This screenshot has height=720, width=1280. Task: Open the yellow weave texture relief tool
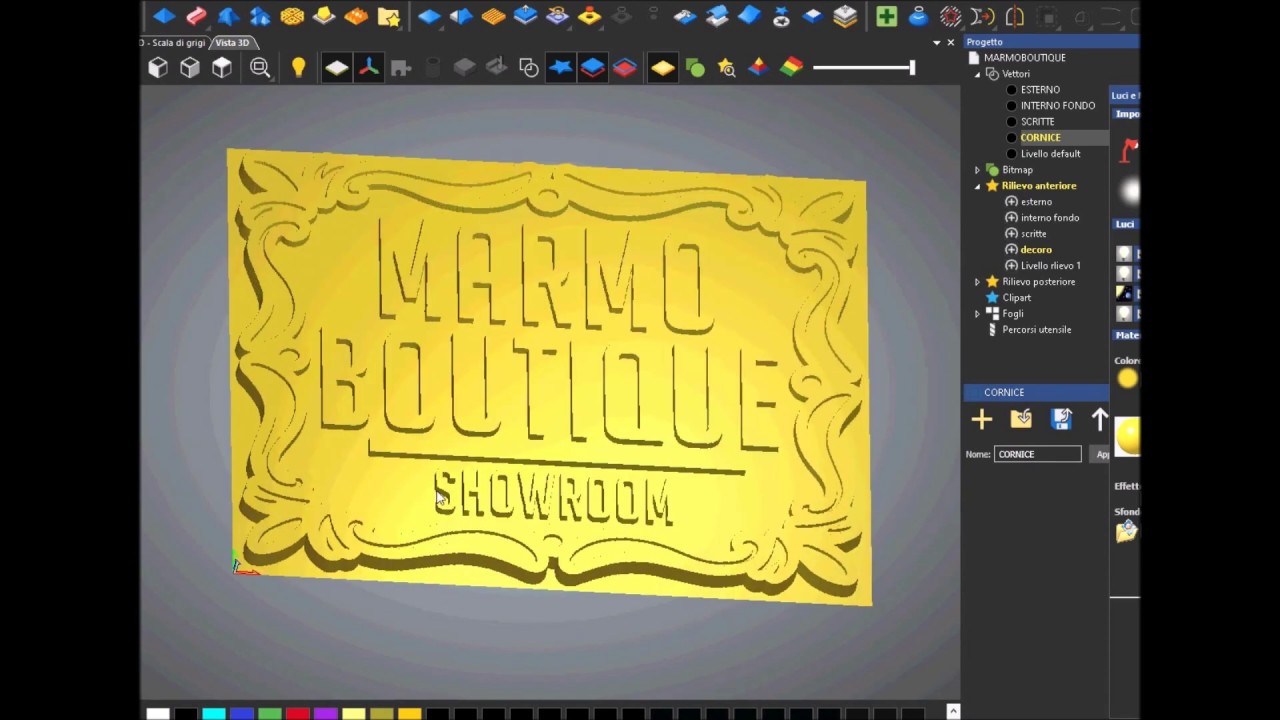[292, 16]
